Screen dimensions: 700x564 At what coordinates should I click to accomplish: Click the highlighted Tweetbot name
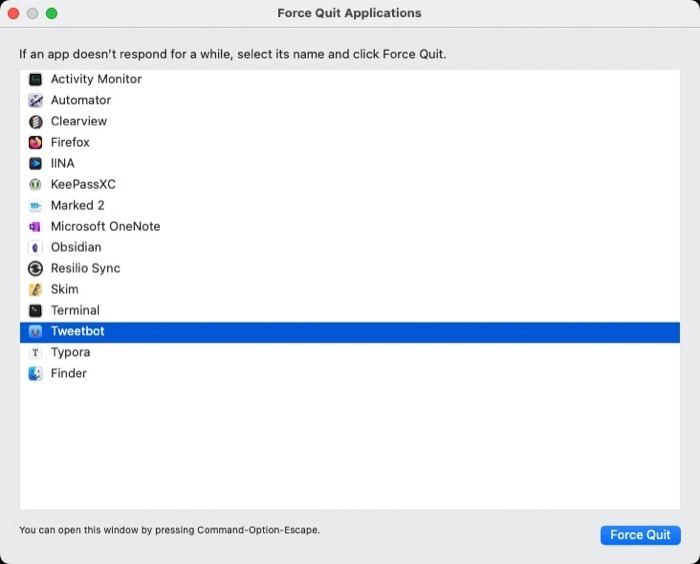coord(77,331)
